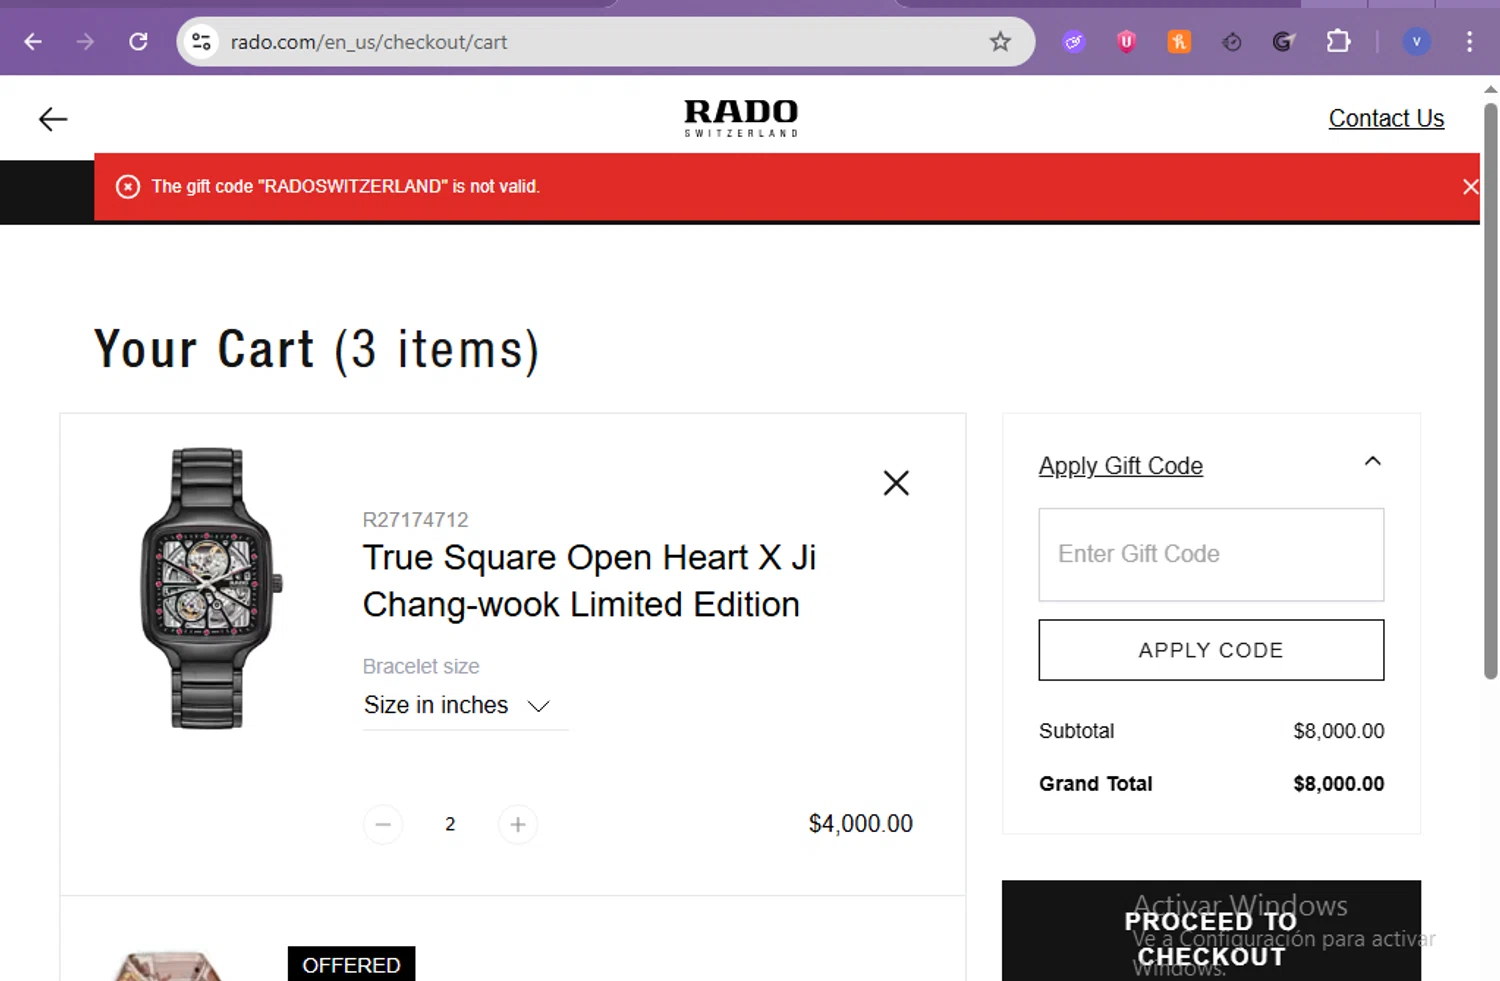The width and height of the screenshot is (1500, 981).
Task: Open site information icon in address bar
Action: (x=202, y=42)
